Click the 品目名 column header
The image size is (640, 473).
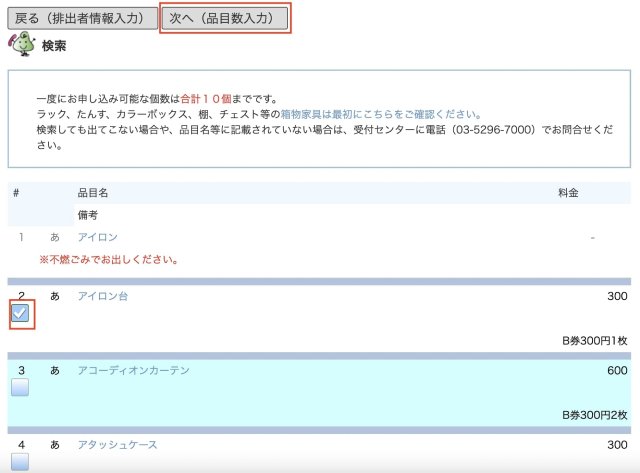click(x=93, y=193)
